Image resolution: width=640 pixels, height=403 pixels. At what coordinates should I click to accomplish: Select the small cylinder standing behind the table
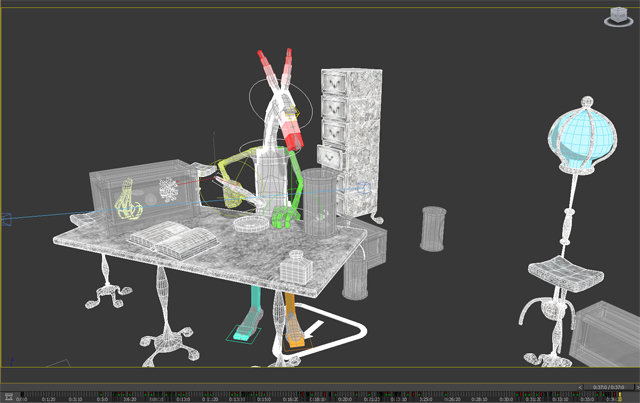(x=433, y=229)
